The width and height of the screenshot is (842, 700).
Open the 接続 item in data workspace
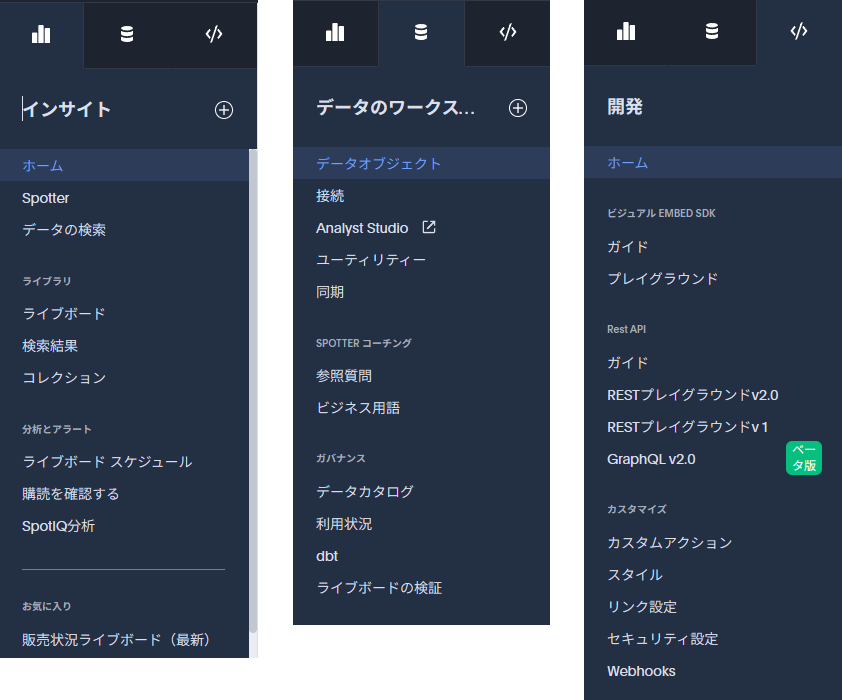pos(330,196)
